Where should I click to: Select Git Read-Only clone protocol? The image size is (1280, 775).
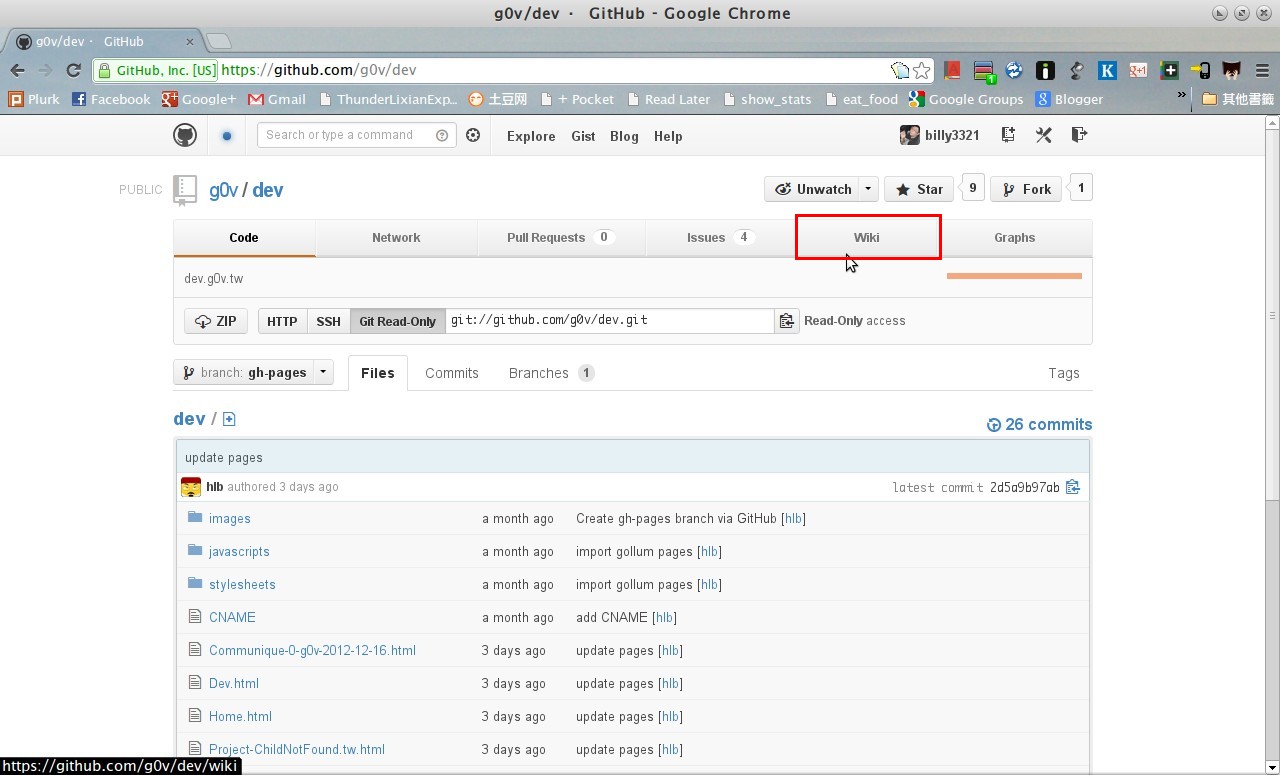coord(398,321)
